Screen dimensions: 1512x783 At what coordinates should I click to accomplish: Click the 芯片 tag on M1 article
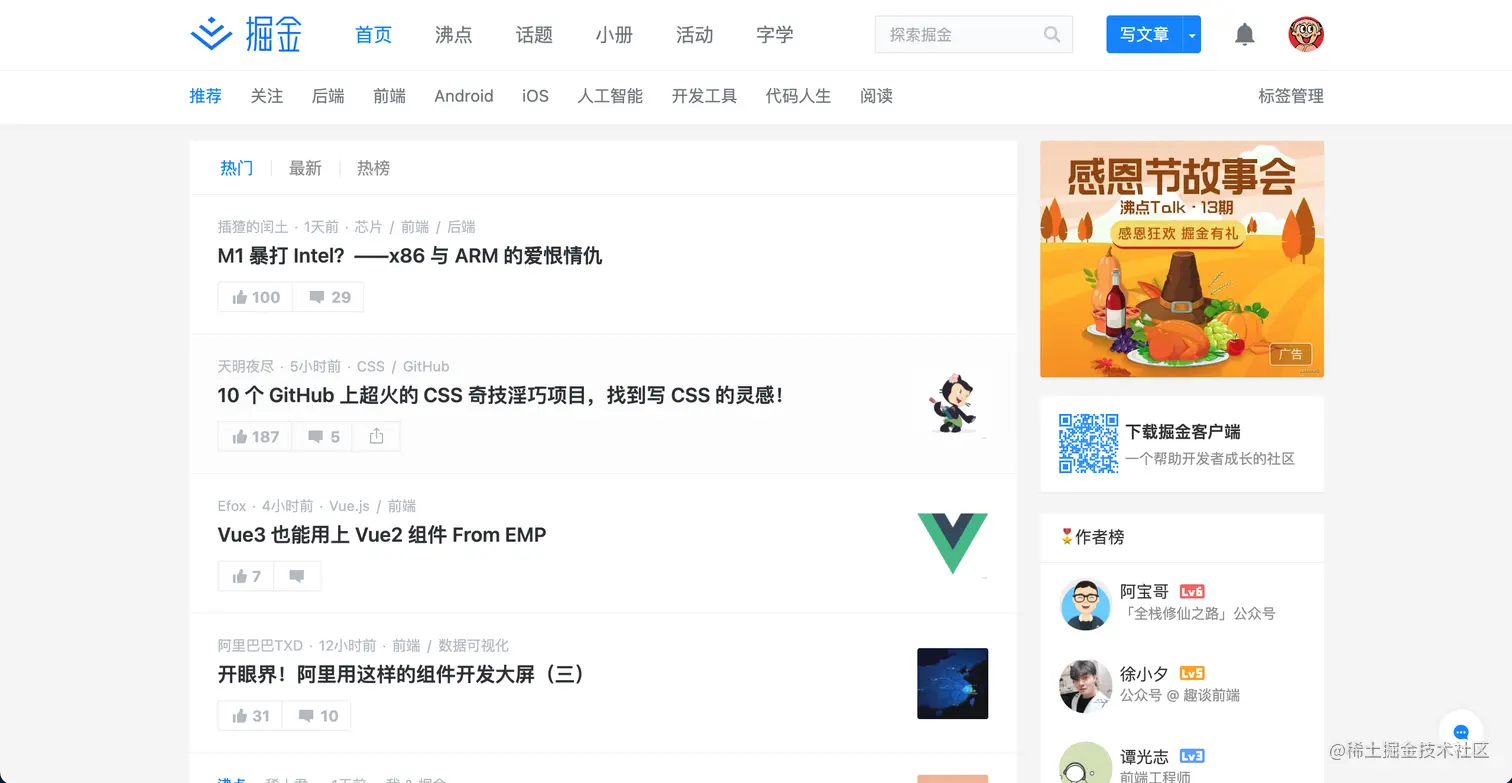coord(369,227)
